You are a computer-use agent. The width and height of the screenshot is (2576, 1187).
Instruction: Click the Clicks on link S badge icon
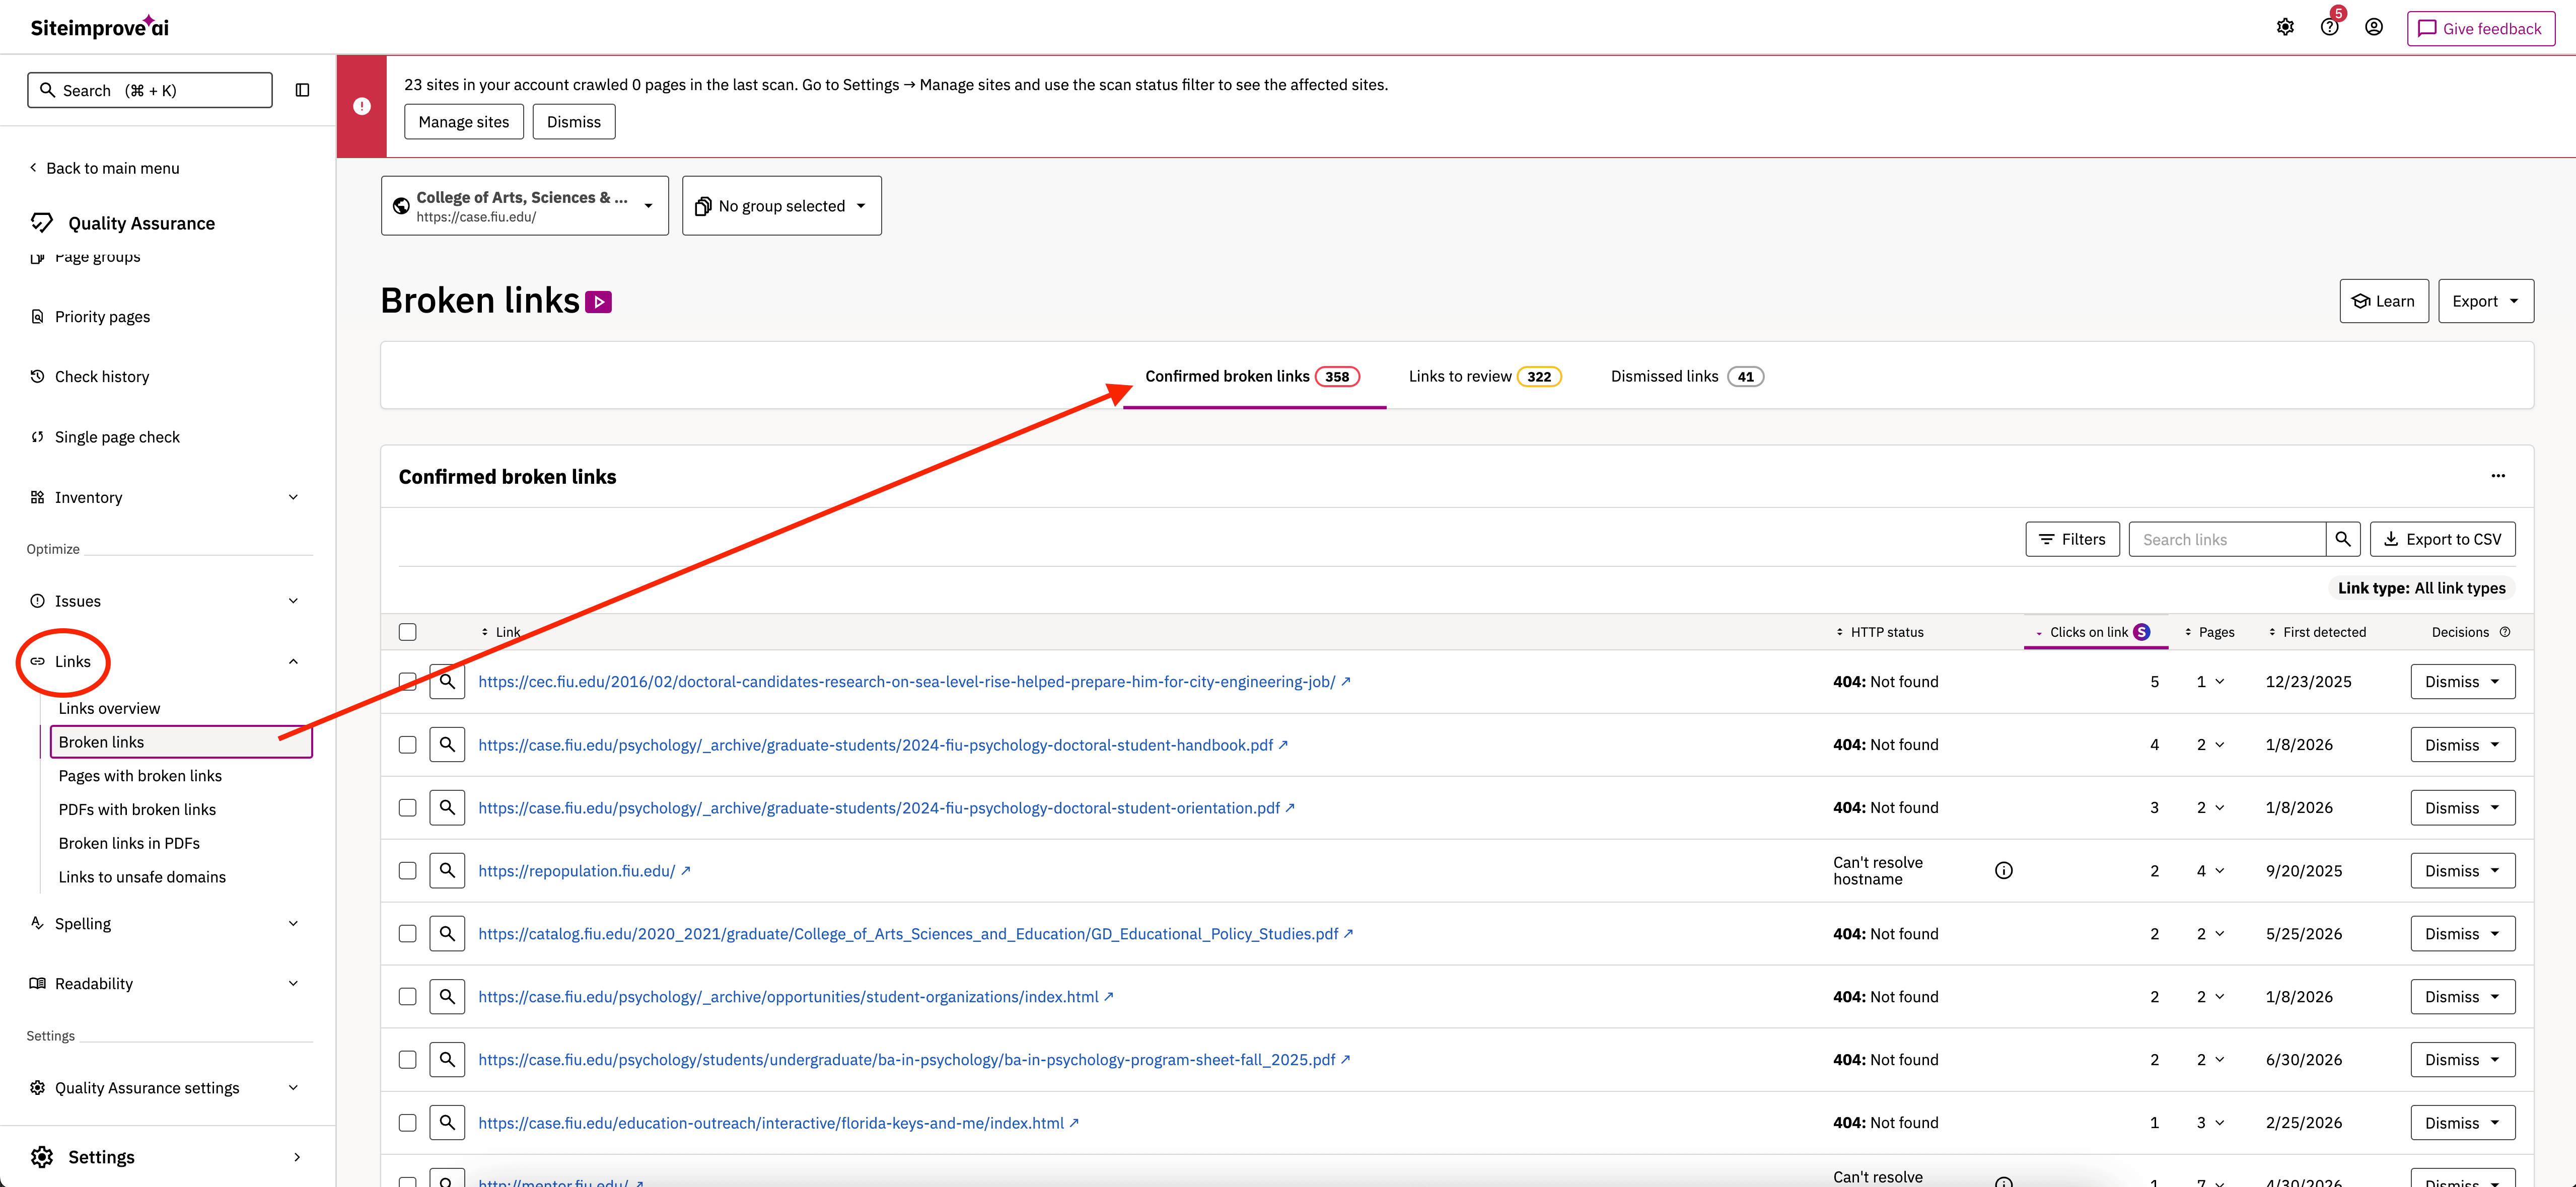coord(2141,632)
